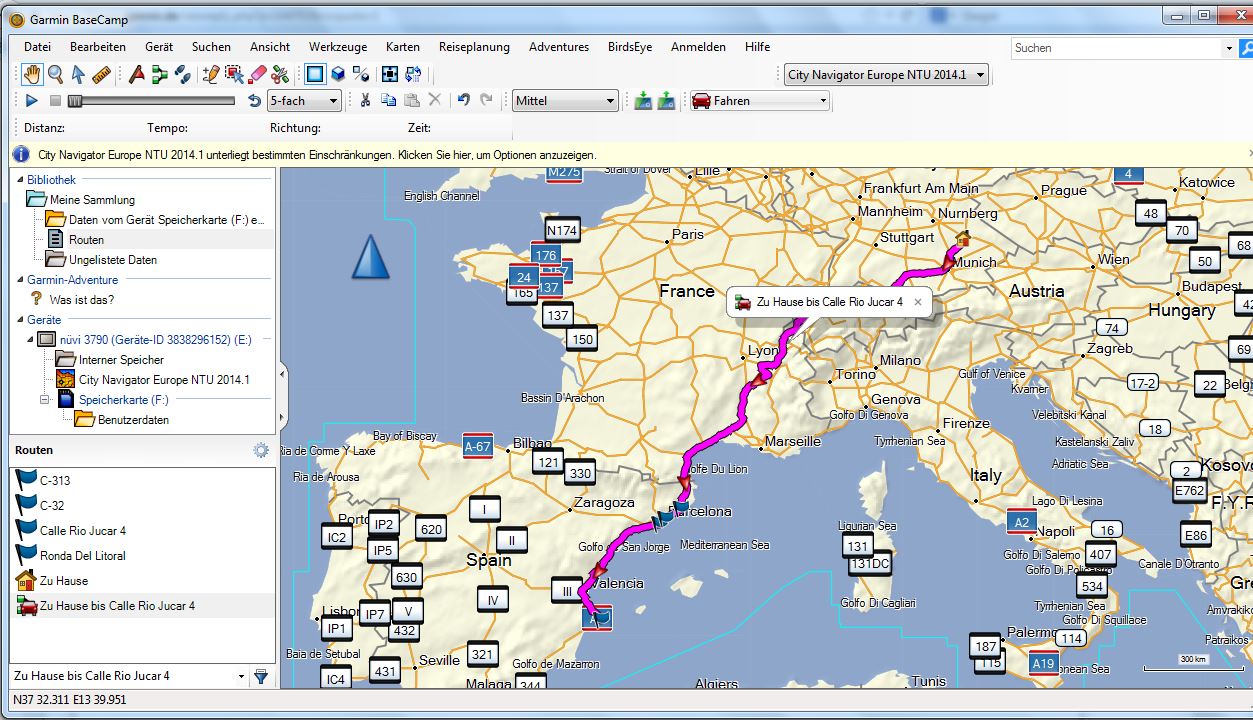Click the device transfer arrows icon

[x=413, y=74]
